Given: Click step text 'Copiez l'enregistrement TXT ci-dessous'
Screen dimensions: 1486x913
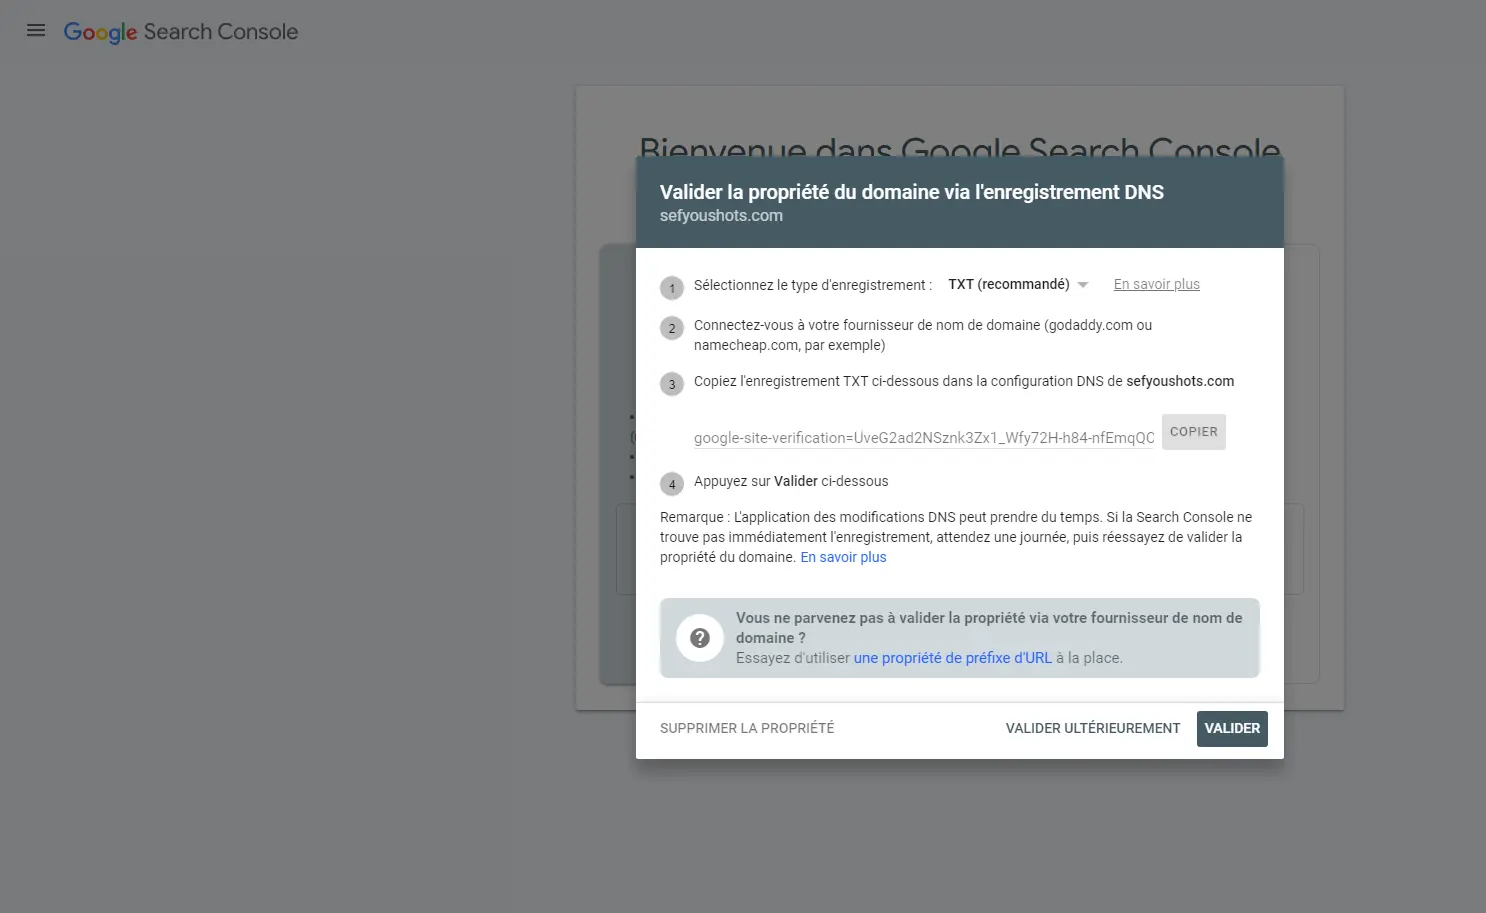Looking at the screenshot, I should pos(964,381).
